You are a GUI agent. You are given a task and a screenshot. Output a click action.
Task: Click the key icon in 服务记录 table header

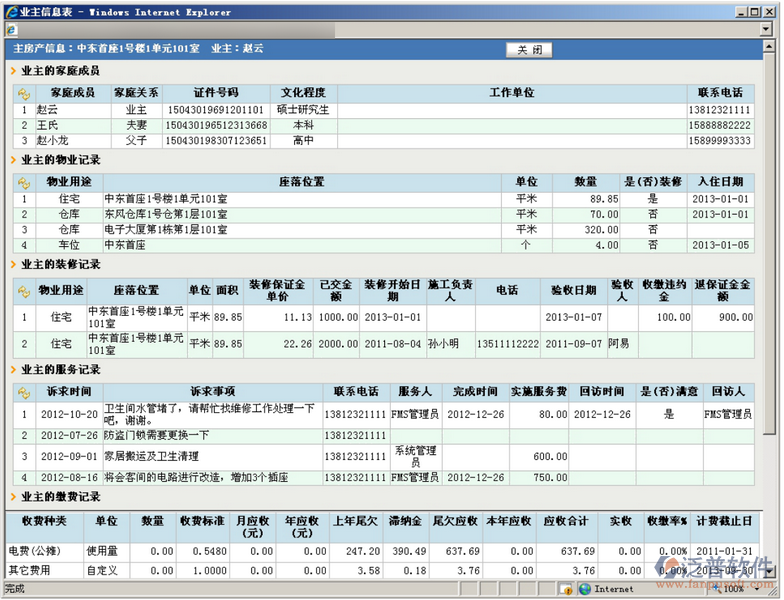click(x=24, y=392)
